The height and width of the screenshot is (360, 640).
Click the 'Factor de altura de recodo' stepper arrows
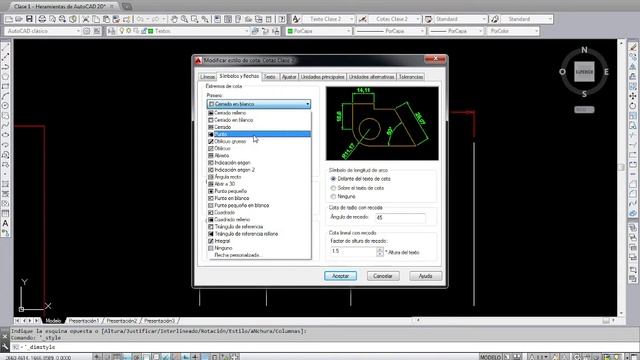(x=380, y=251)
